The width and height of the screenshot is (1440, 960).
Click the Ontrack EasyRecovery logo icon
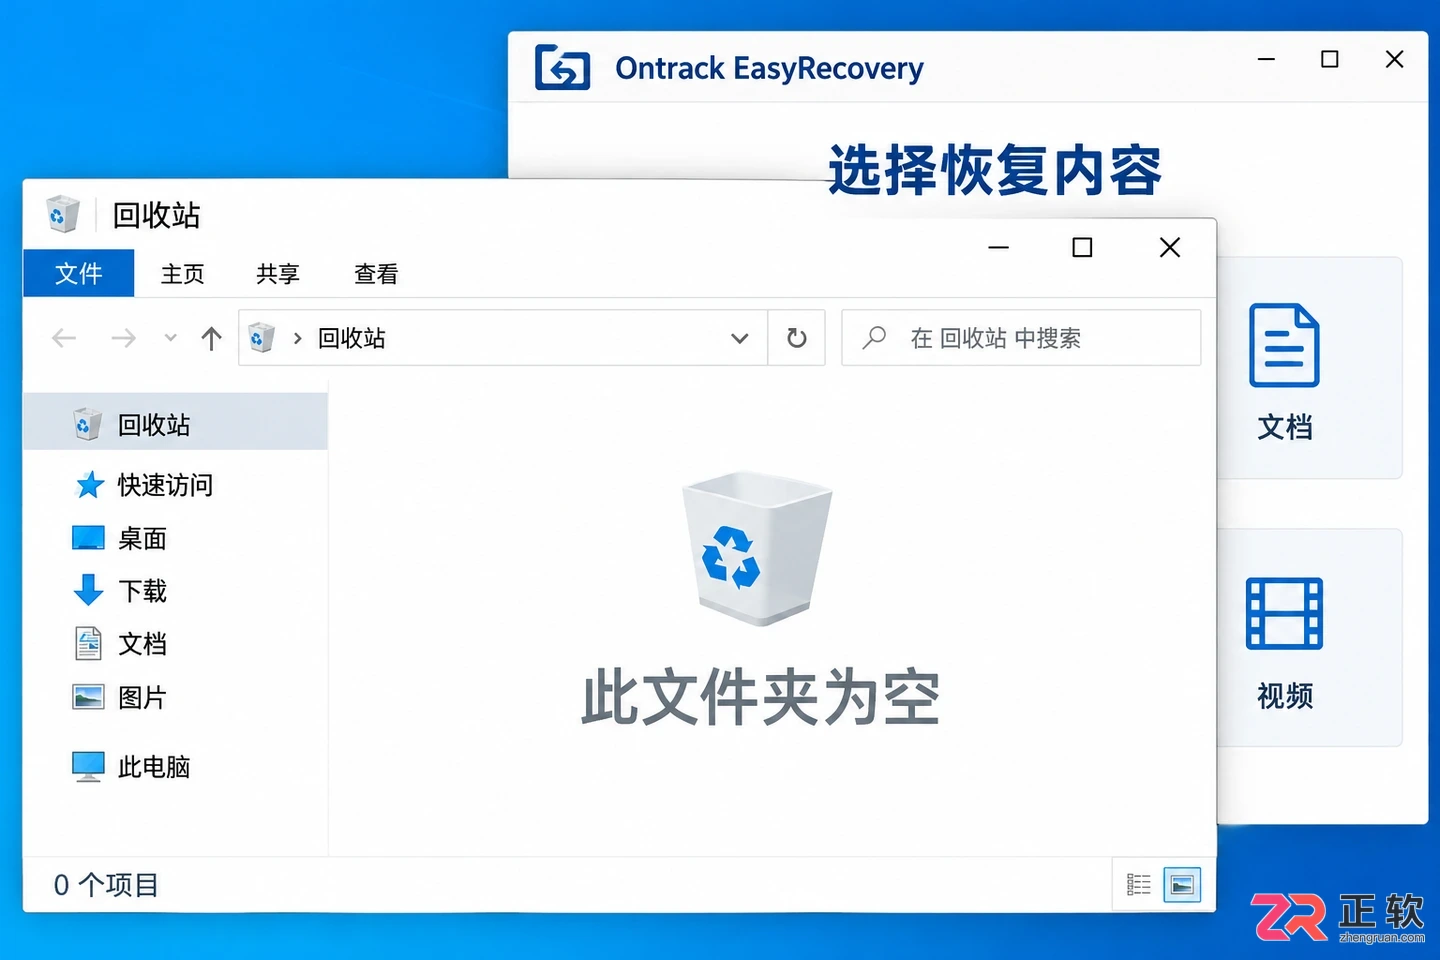pos(562,68)
